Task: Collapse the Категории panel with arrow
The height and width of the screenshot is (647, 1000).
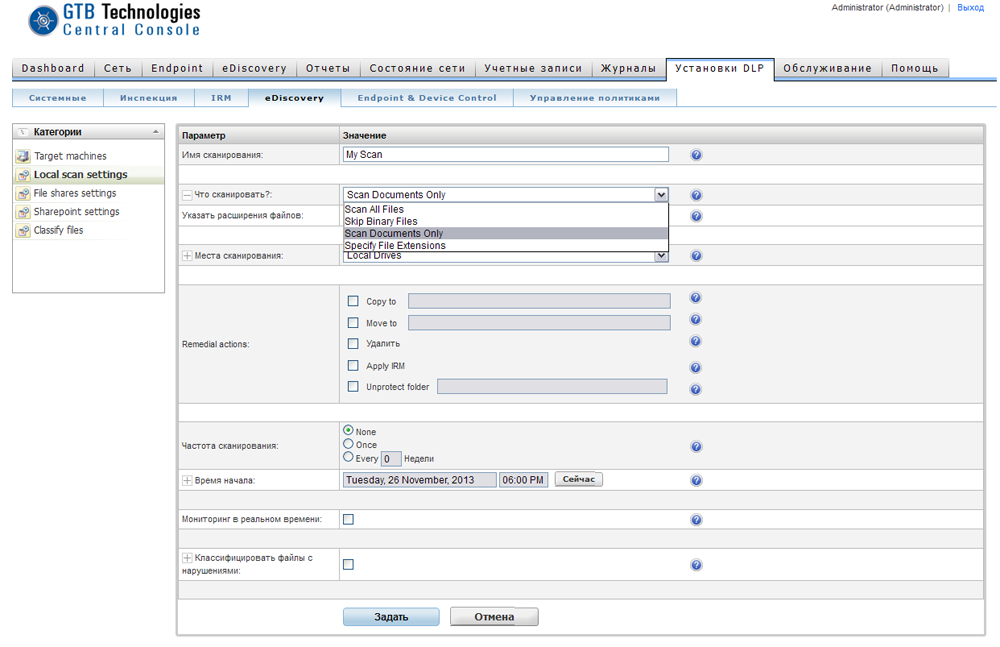Action: [x=155, y=132]
